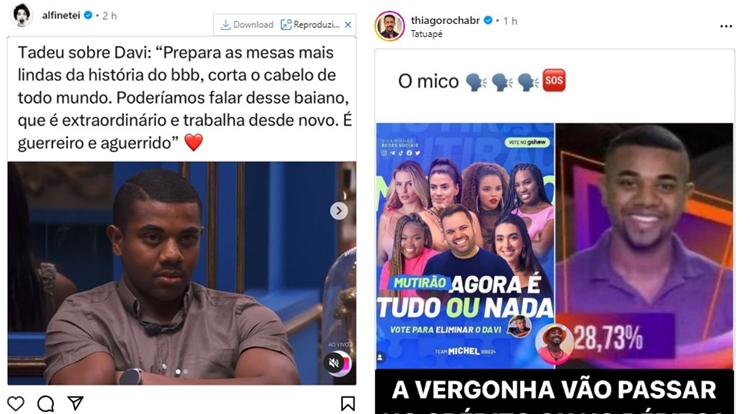Open the Tatuapé location link

[x=427, y=34]
